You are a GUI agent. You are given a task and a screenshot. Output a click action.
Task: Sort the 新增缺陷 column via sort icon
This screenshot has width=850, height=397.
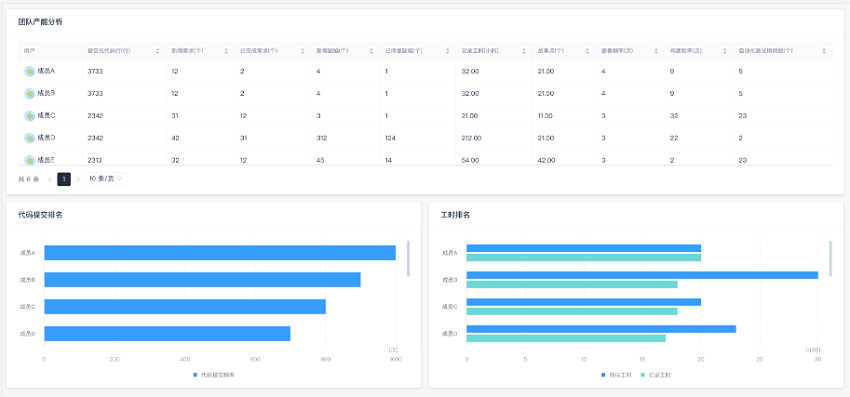click(x=371, y=50)
